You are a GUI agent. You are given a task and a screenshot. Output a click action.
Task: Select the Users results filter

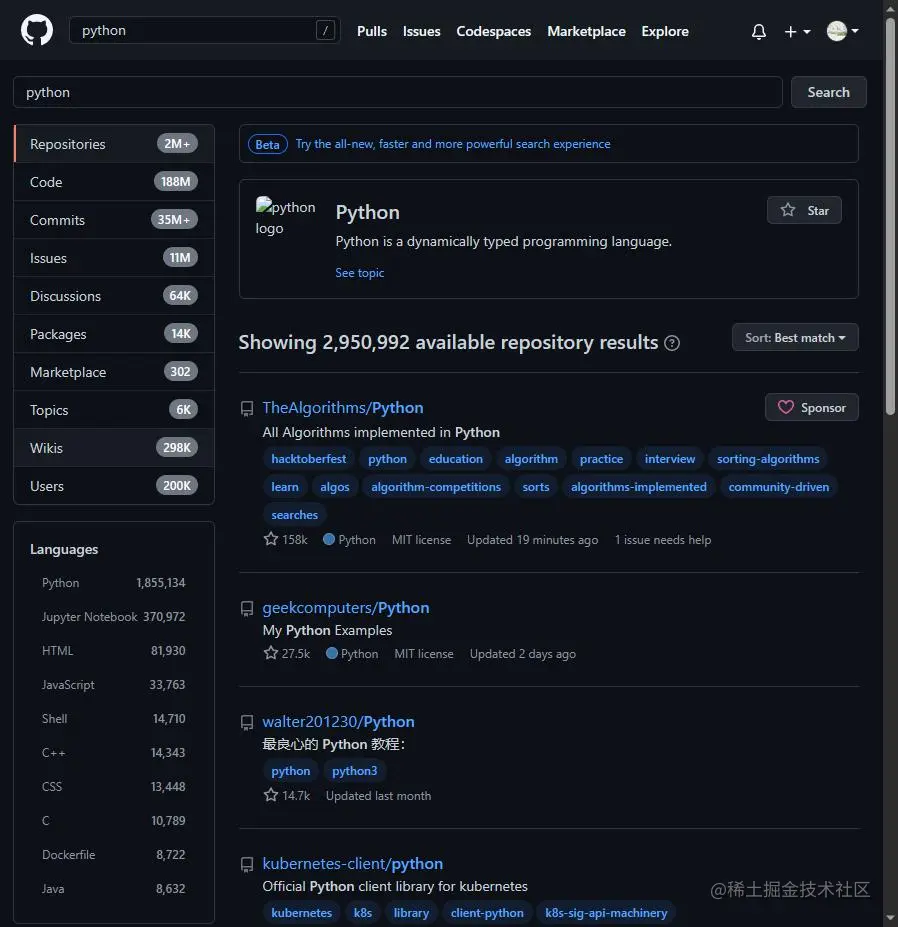pyautogui.click(x=114, y=485)
